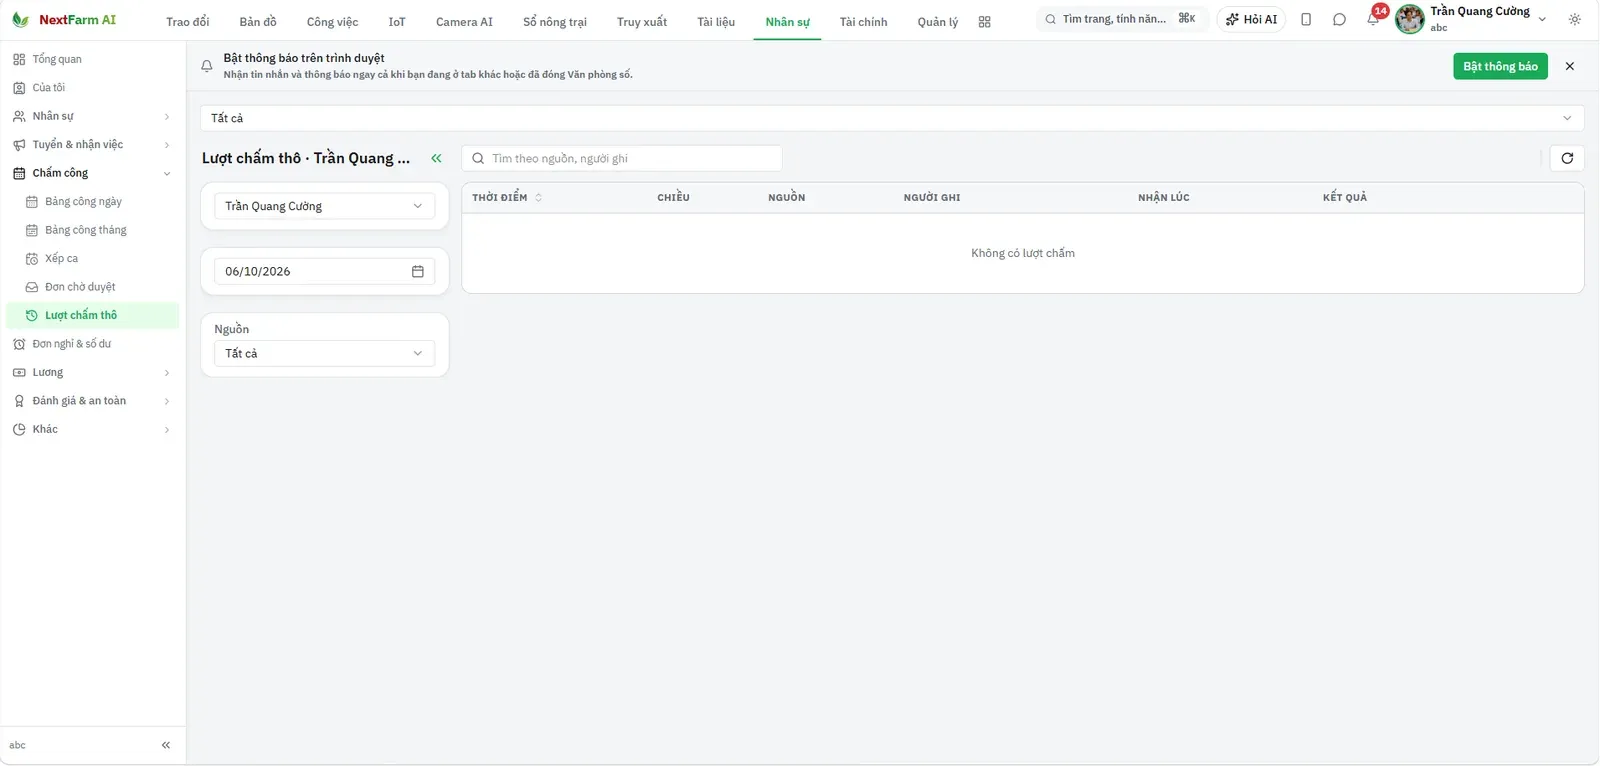Switch to Tài chính tab
This screenshot has width=1600, height=766.
point(864,22)
